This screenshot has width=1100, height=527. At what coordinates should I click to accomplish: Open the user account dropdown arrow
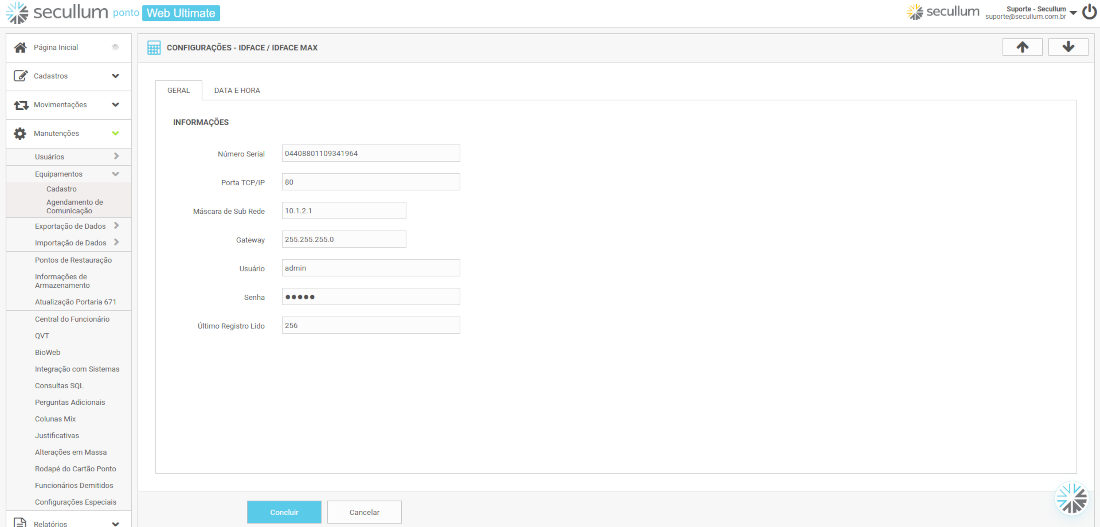(1073, 13)
